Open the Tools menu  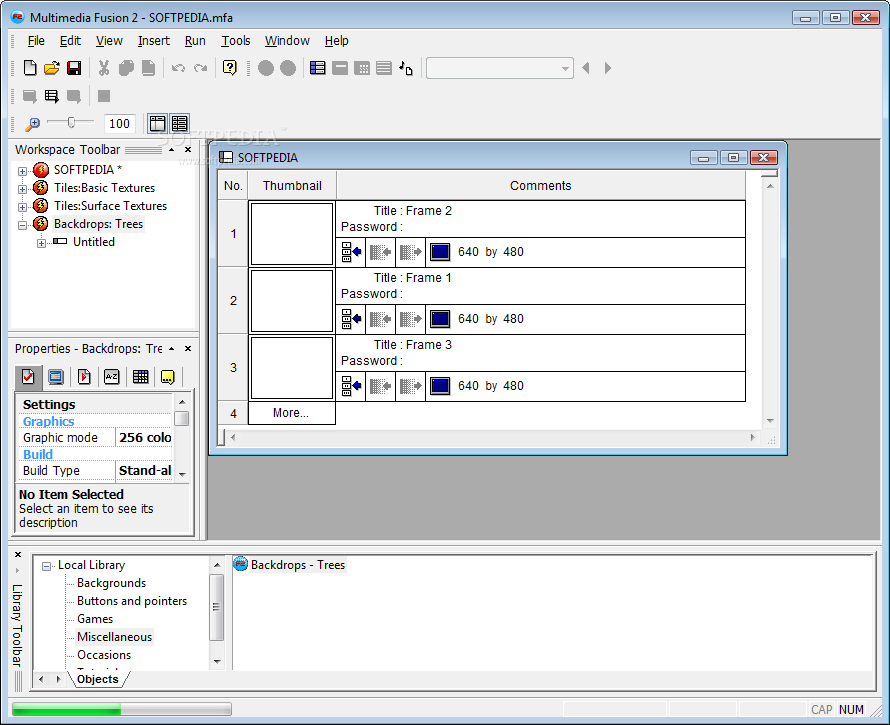[x=236, y=41]
